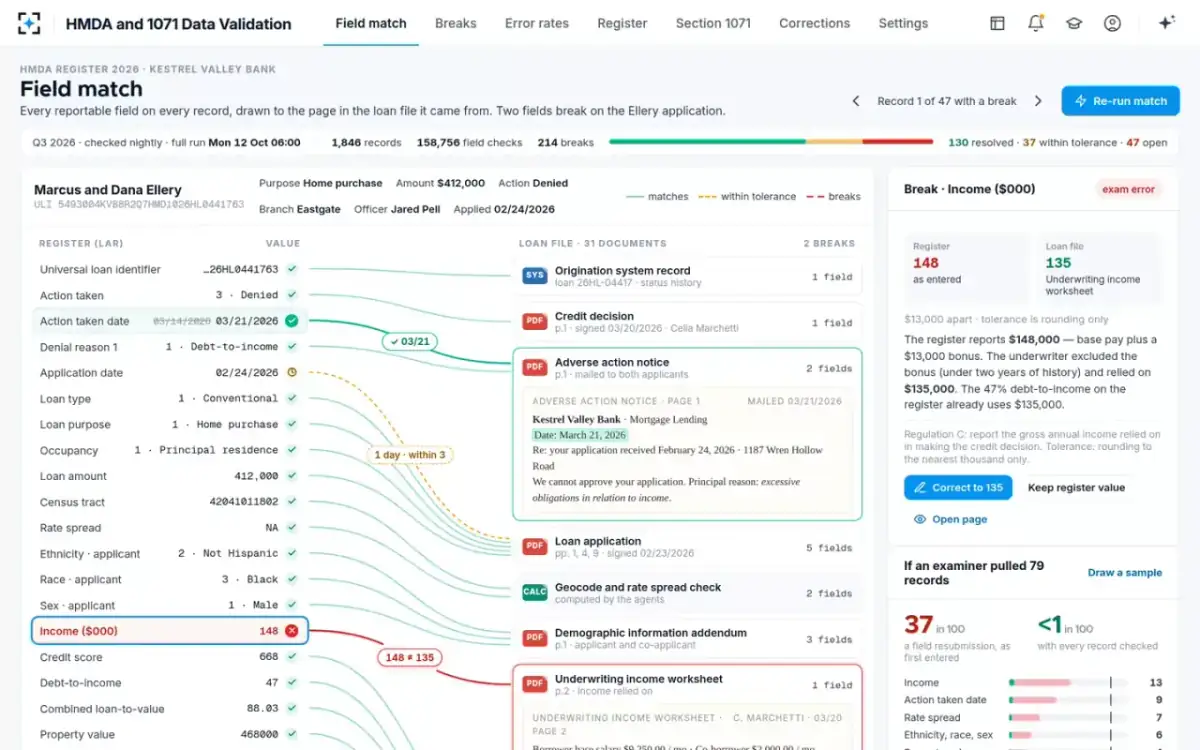Open the Corrections tab
Viewport: 1200px width, 750px height.
pyautogui.click(x=815, y=23)
